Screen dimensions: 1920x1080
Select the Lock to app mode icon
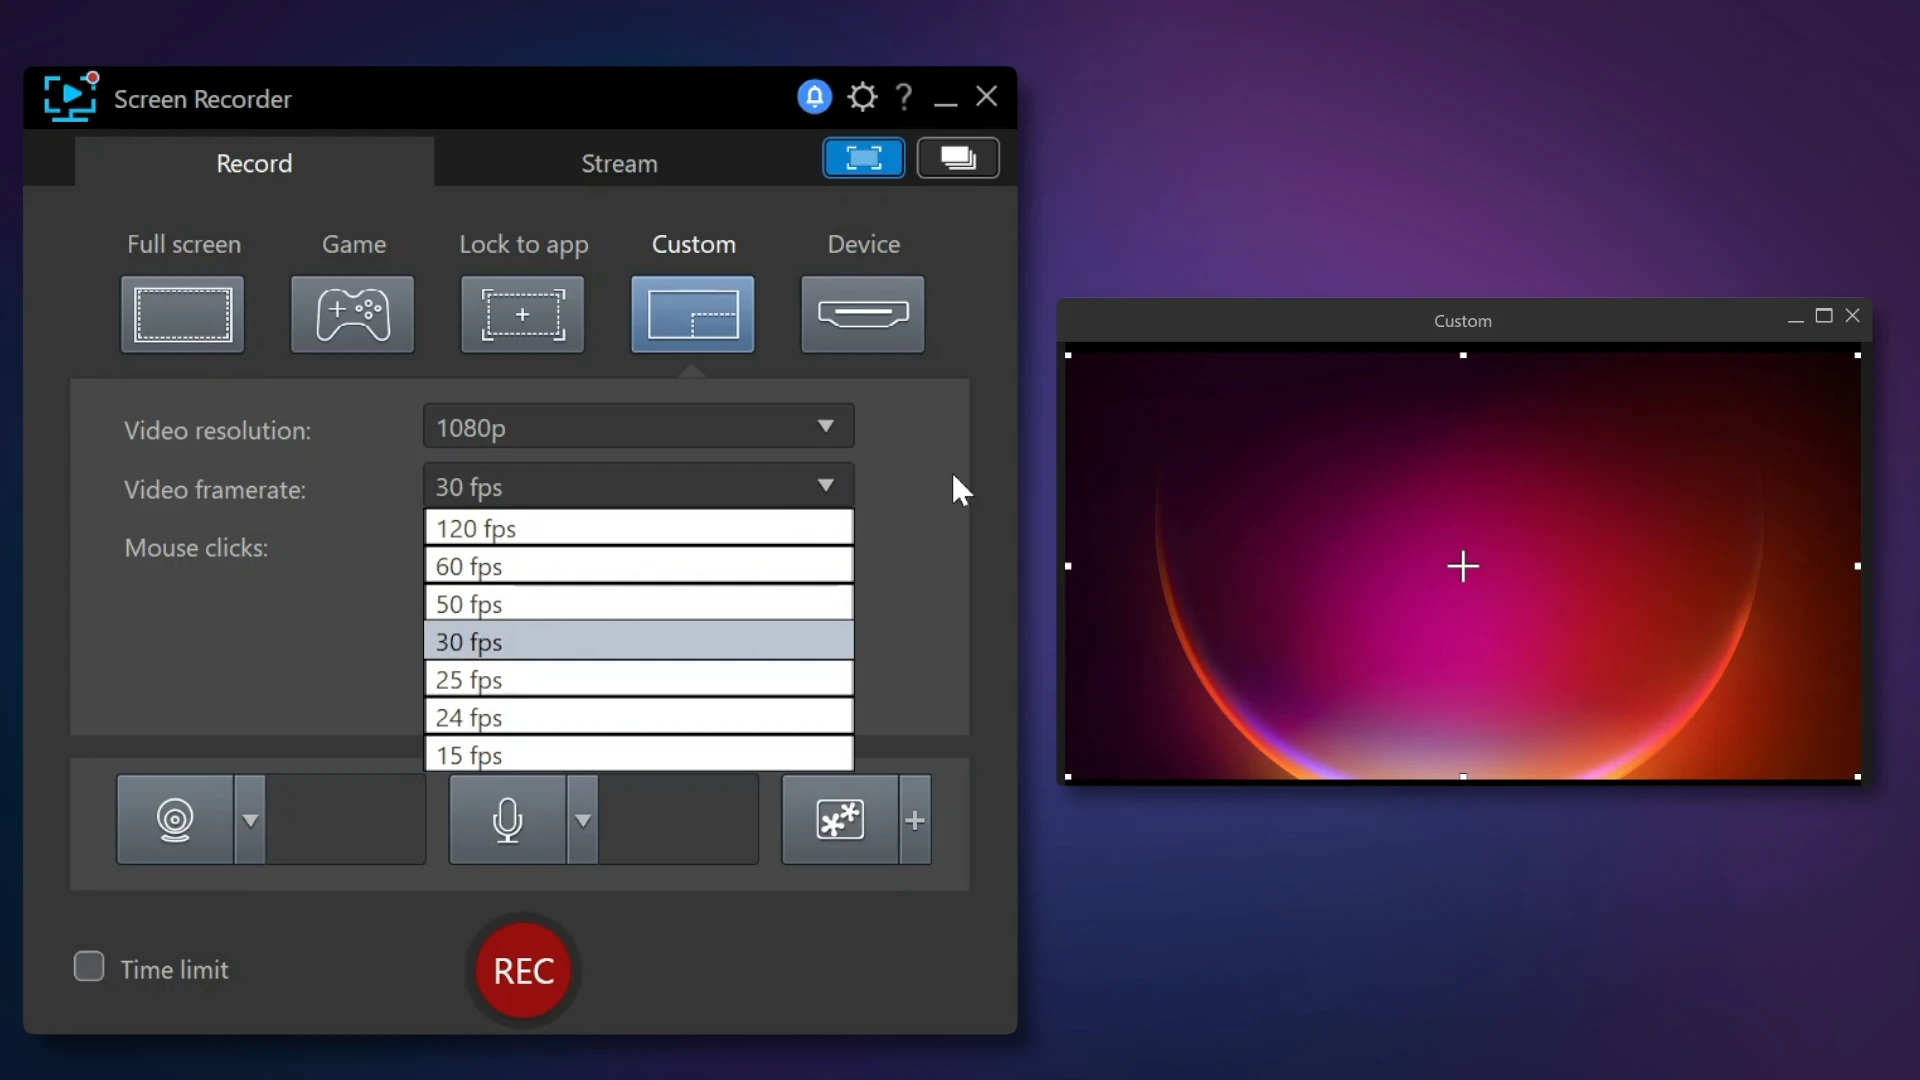(522, 314)
